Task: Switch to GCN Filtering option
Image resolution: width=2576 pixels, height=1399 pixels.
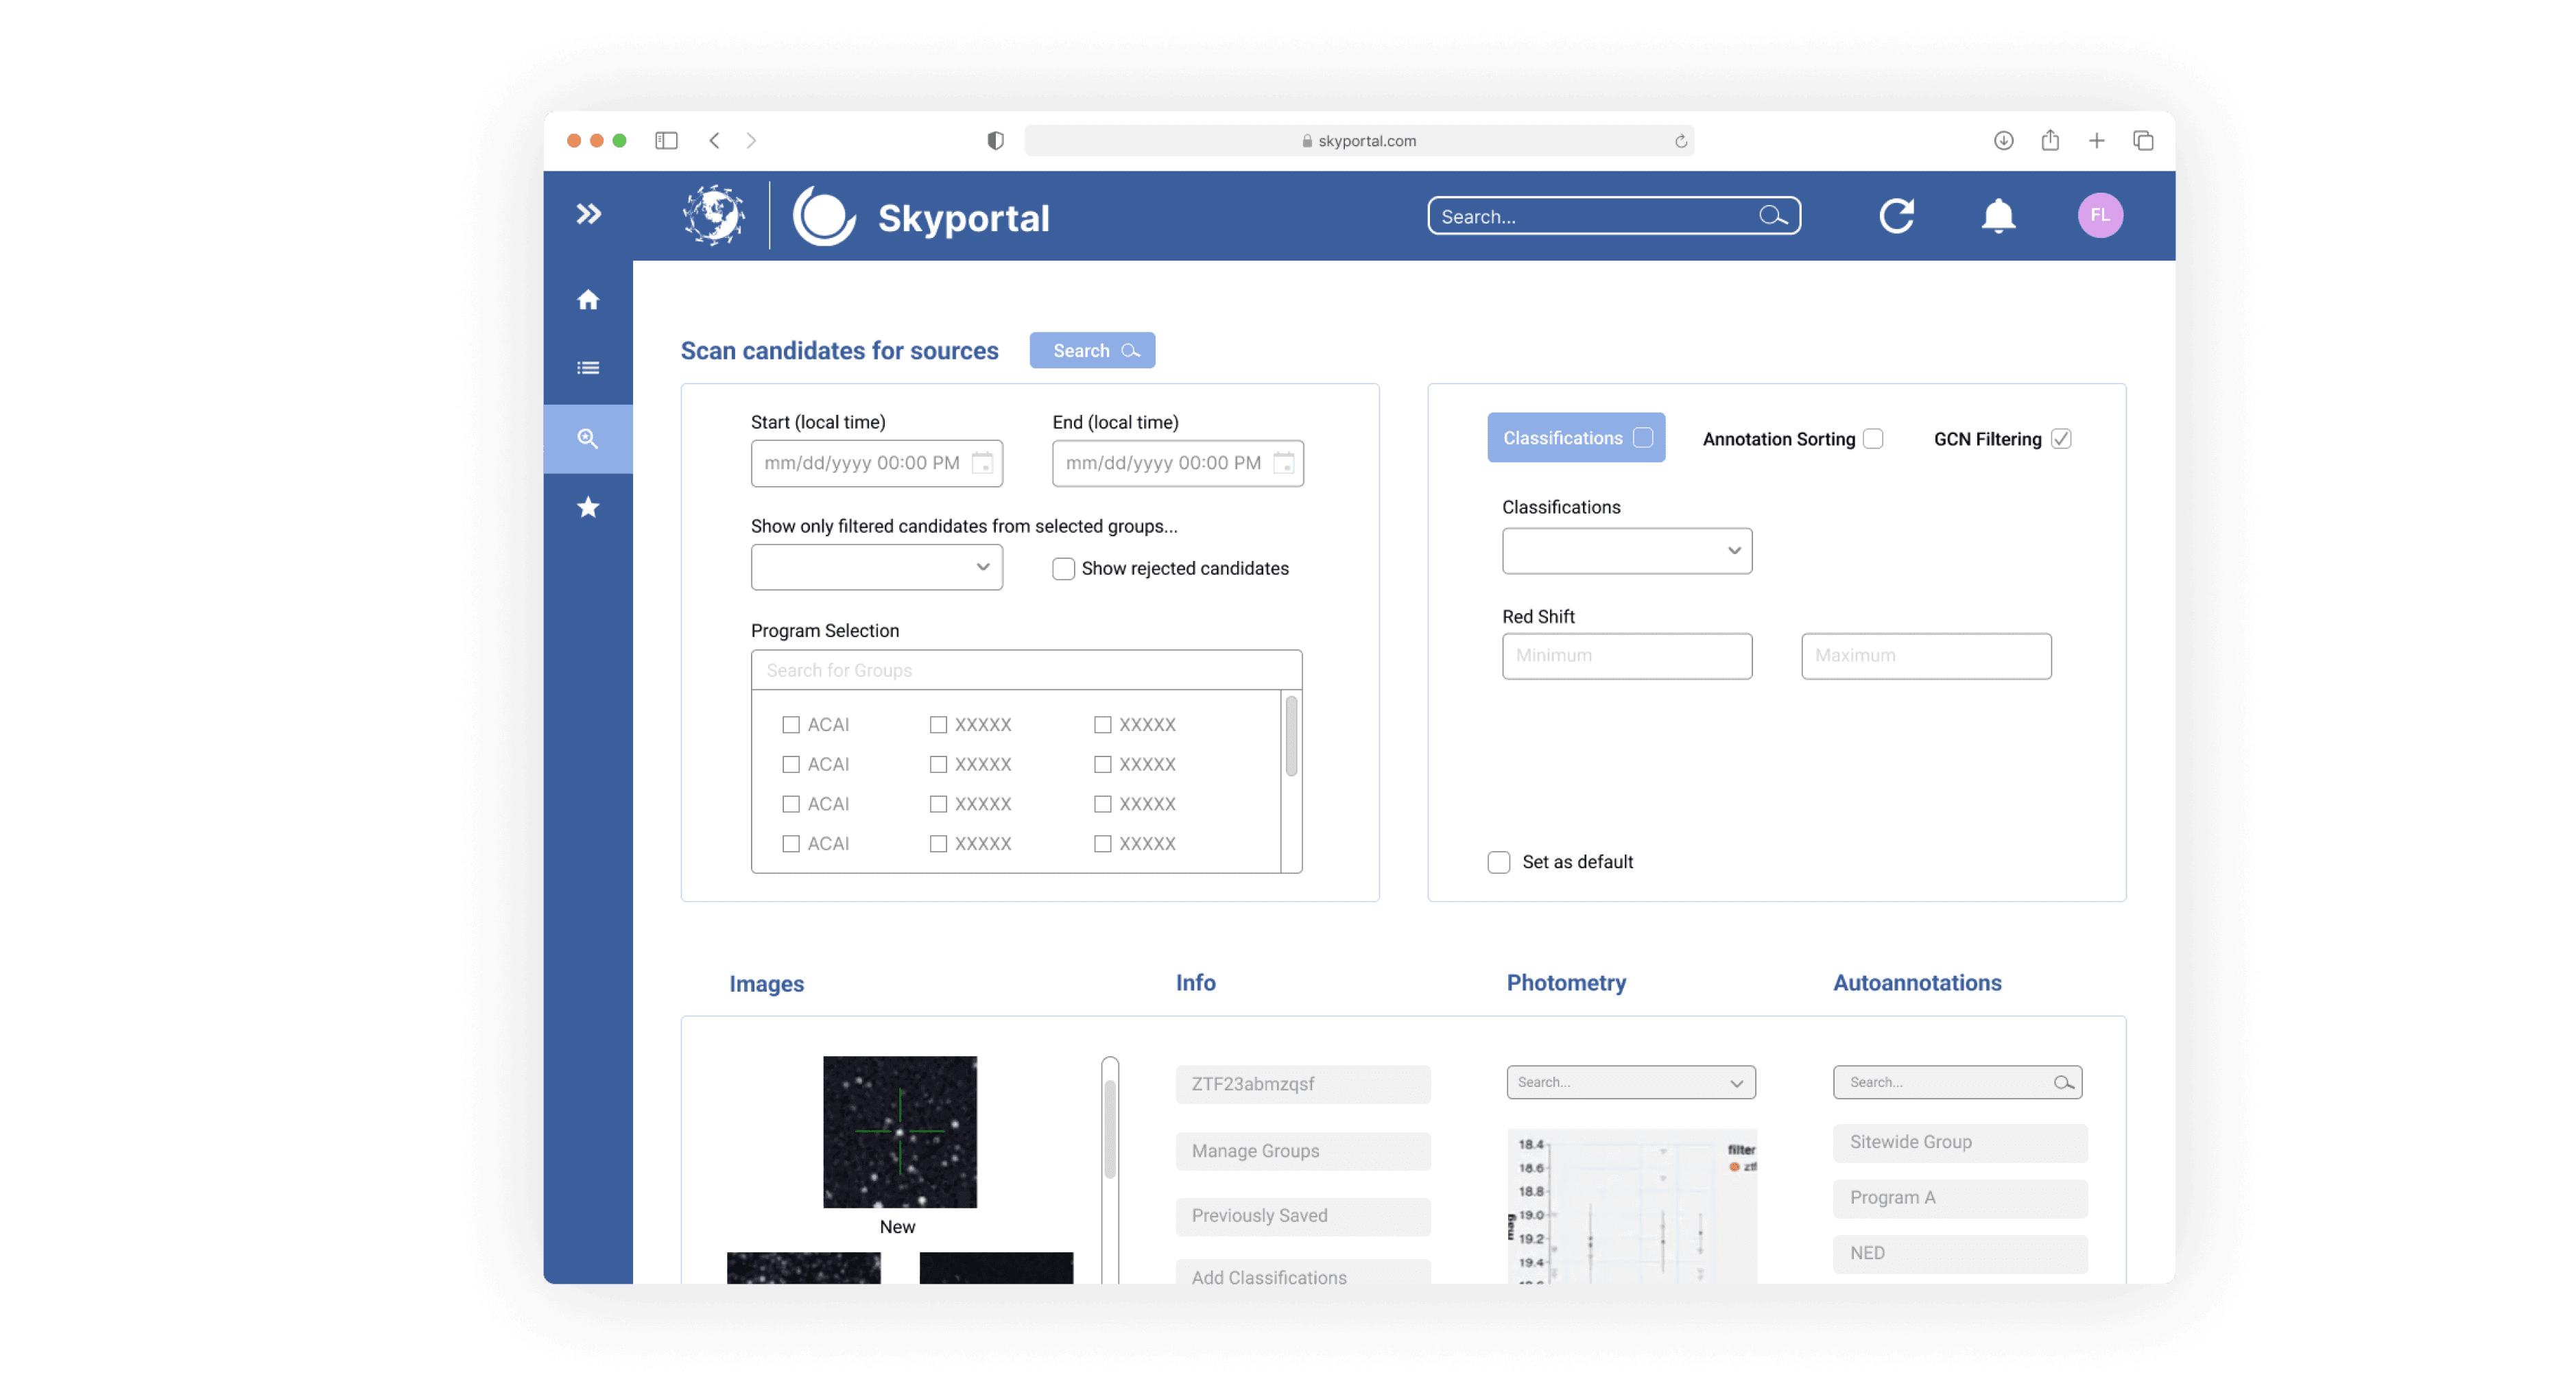Action: pos(2060,439)
